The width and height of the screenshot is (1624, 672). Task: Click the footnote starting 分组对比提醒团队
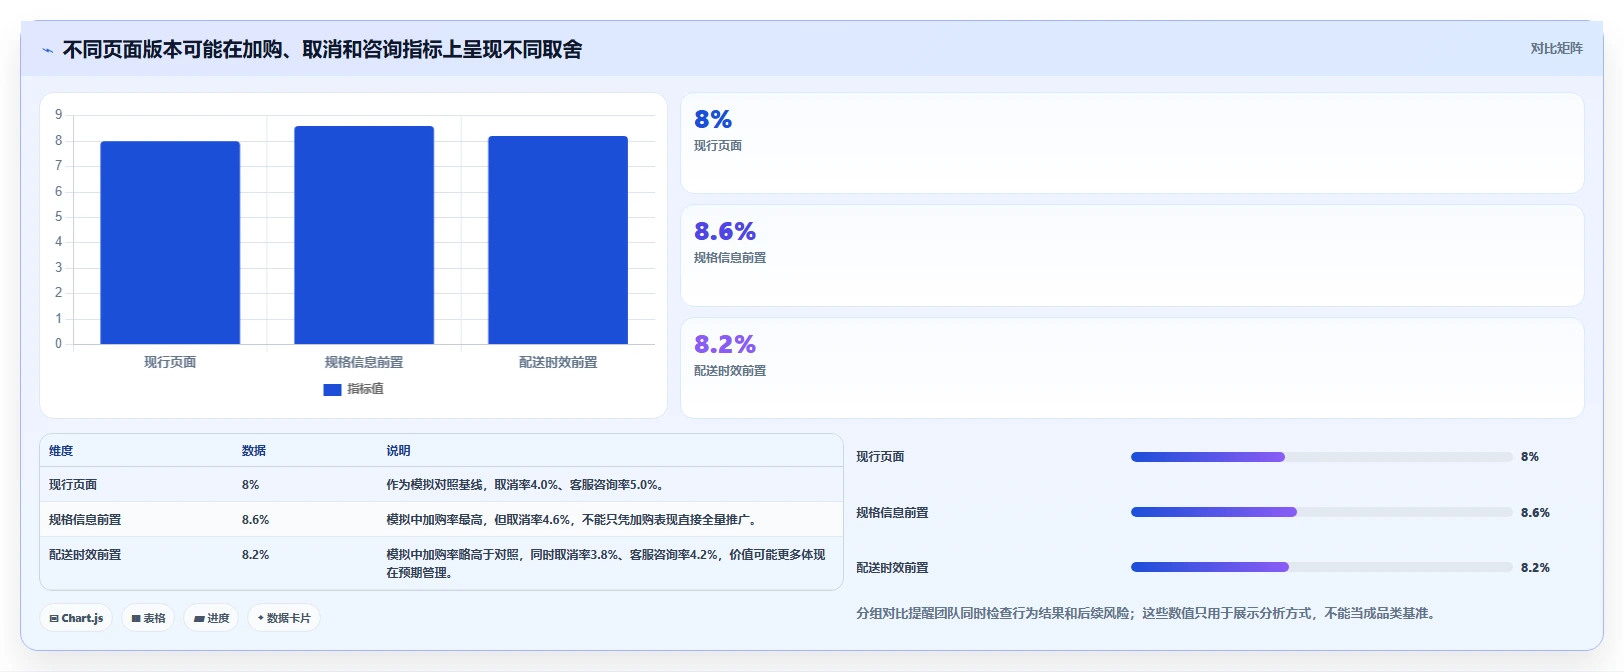(1148, 614)
